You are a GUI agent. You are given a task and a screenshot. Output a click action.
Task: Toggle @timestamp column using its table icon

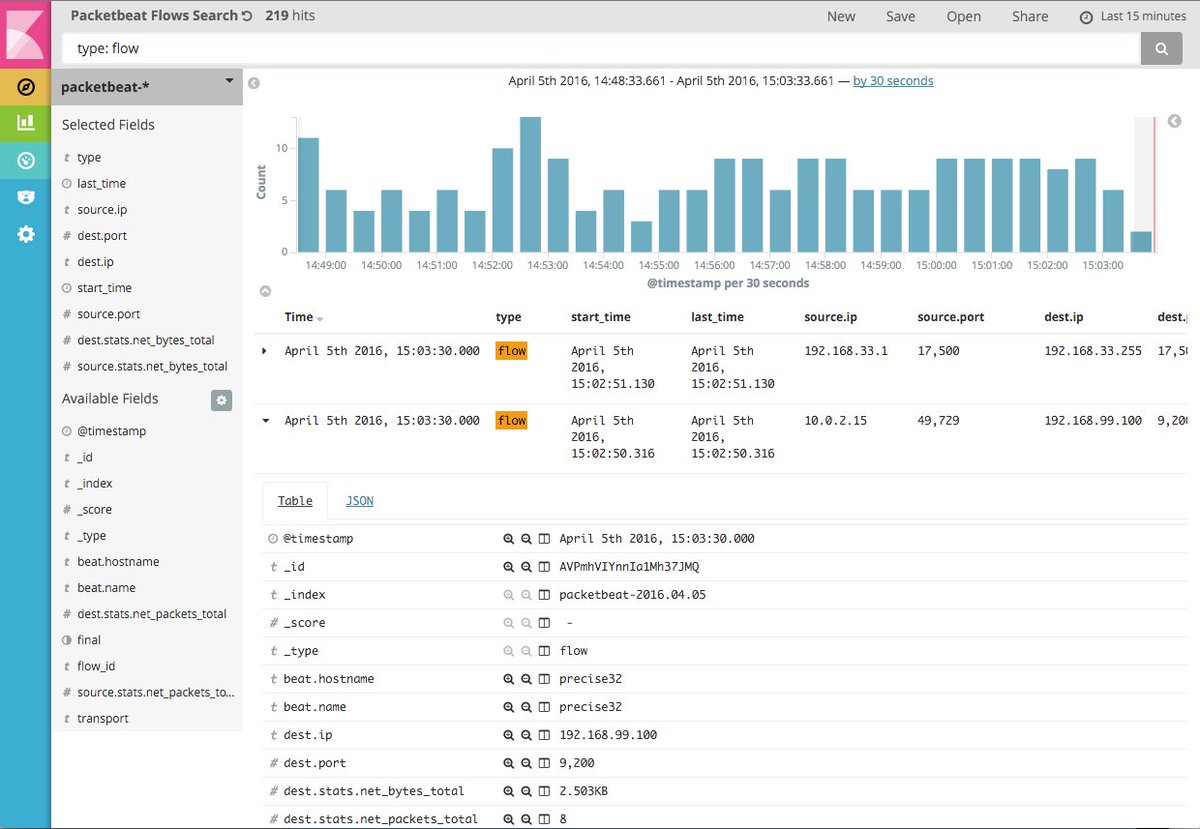click(x=544, y=538)
